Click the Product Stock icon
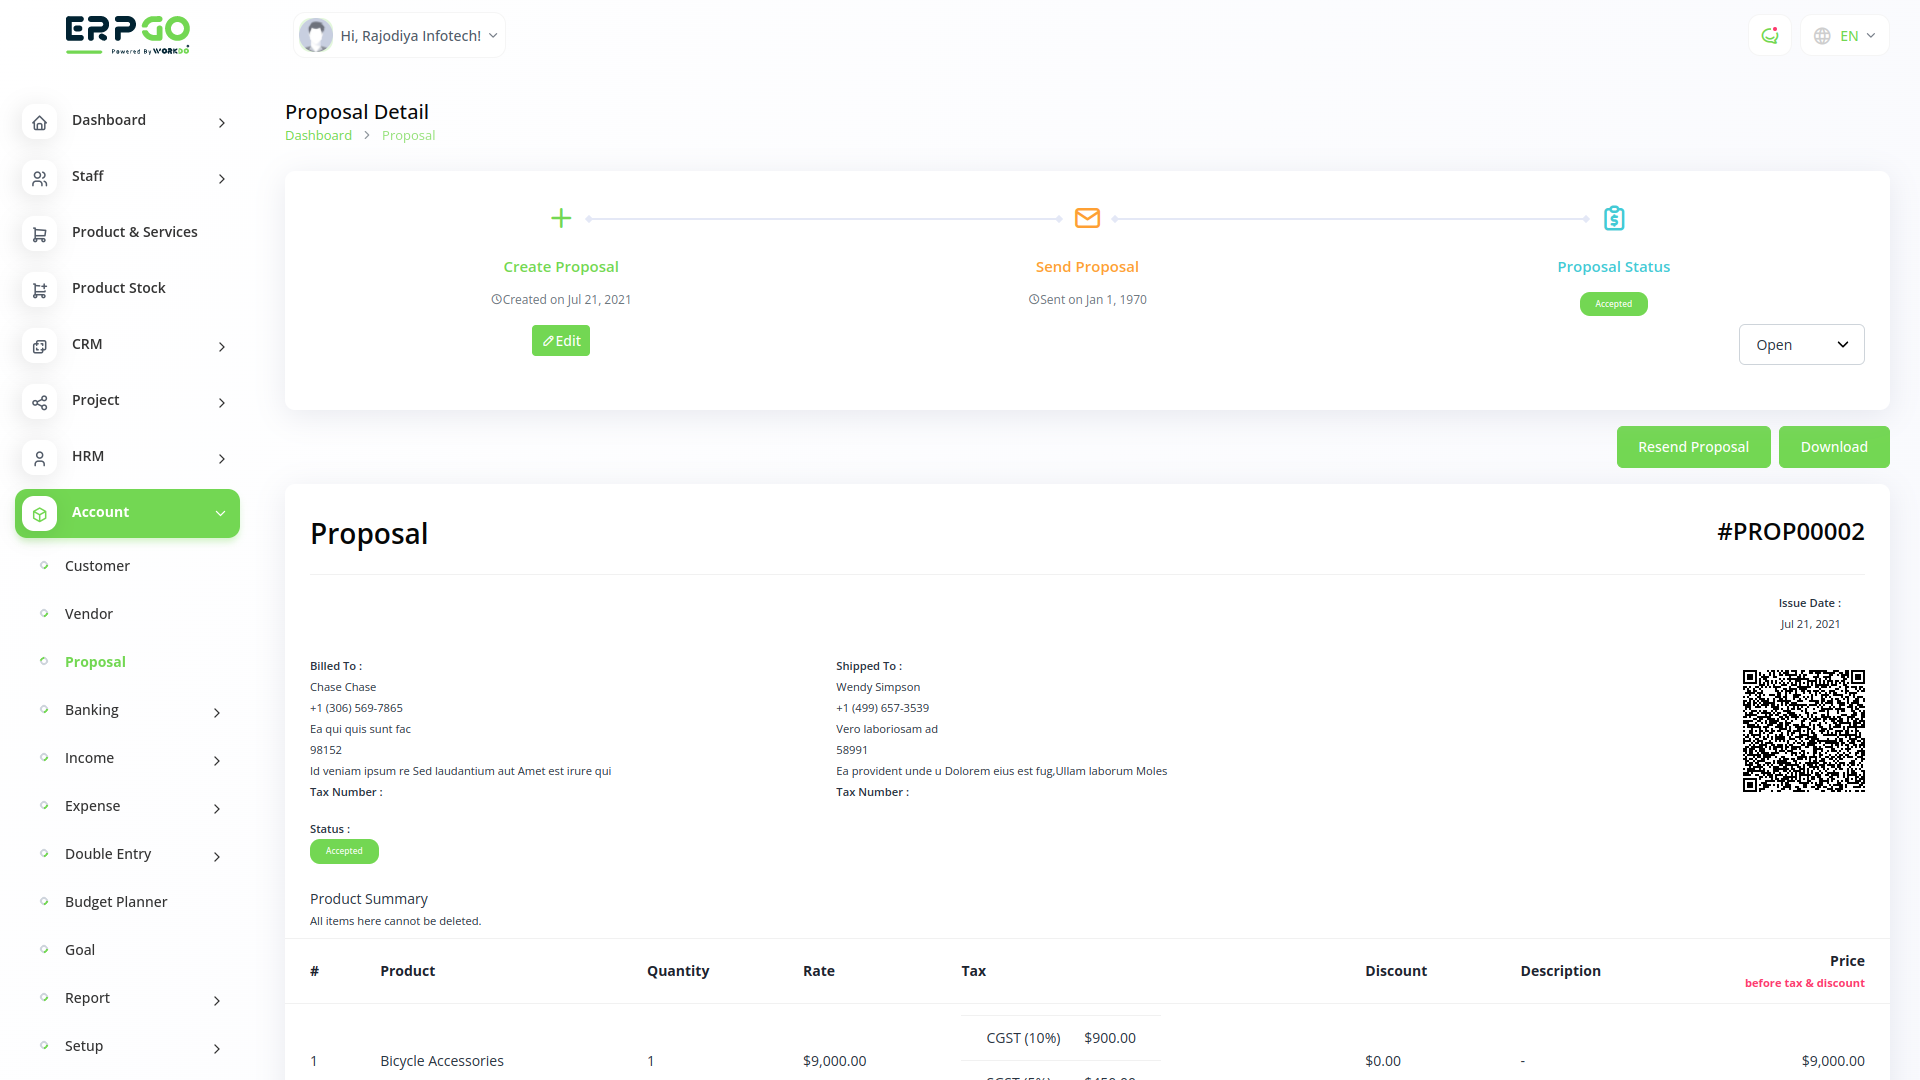Screen dimensions: 1920x1080 coord(39,290)
